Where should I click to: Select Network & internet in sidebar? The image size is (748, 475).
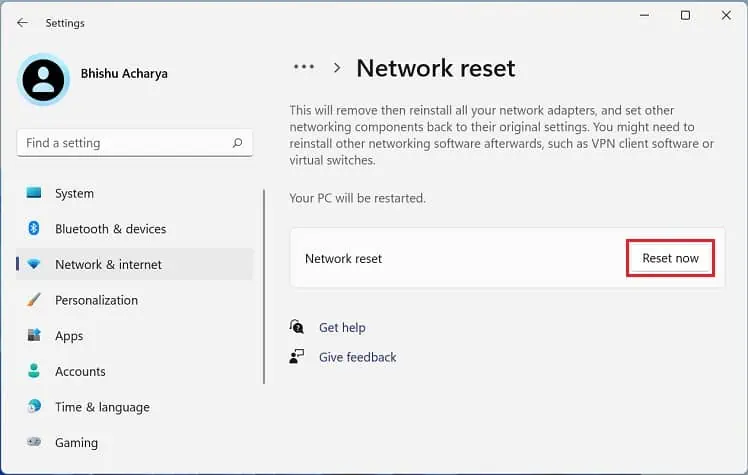click(x=108, y=265)
